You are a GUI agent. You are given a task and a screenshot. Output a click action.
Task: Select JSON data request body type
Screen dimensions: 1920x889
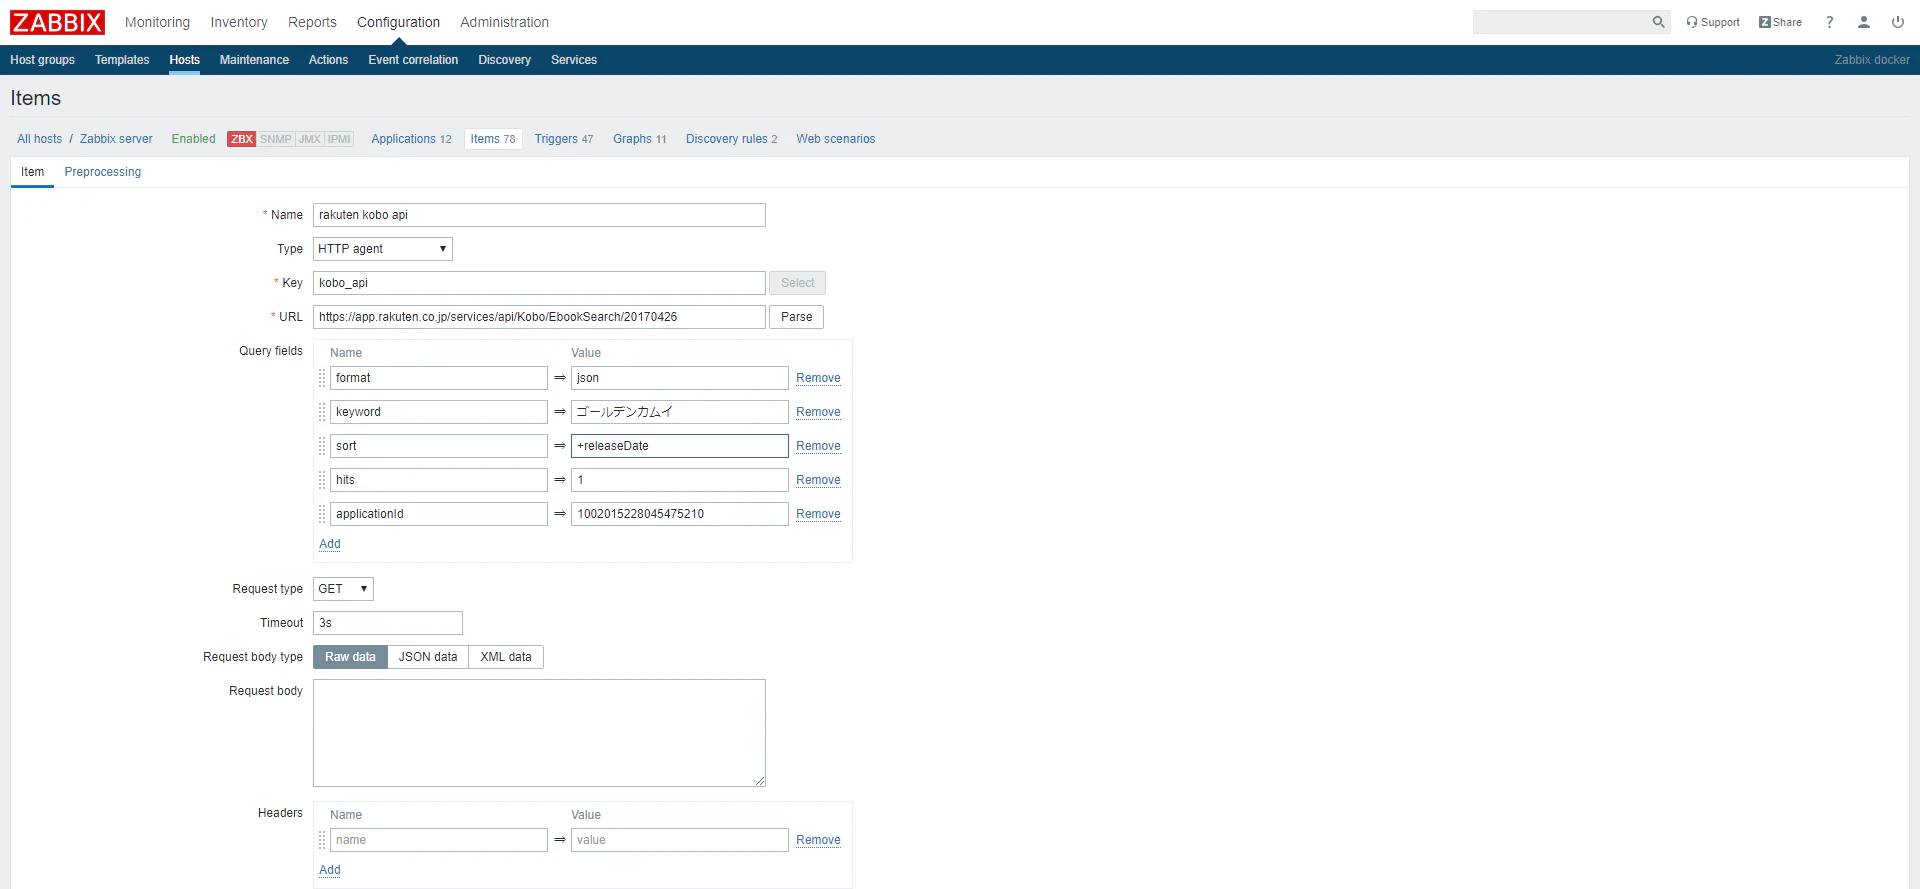(x=428, y=657)
